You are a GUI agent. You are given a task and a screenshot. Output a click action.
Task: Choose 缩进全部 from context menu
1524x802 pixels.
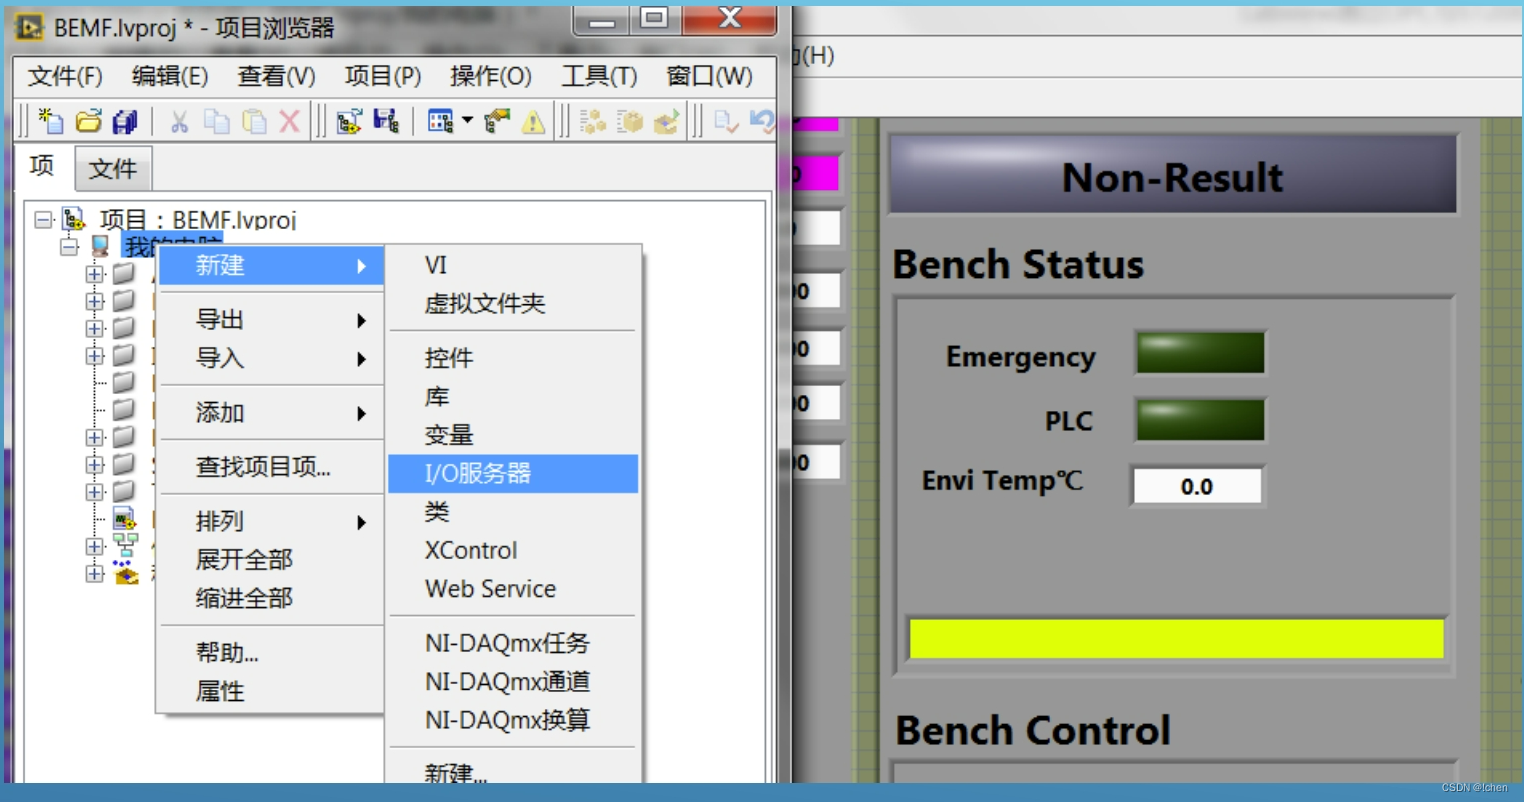[270, 598]
